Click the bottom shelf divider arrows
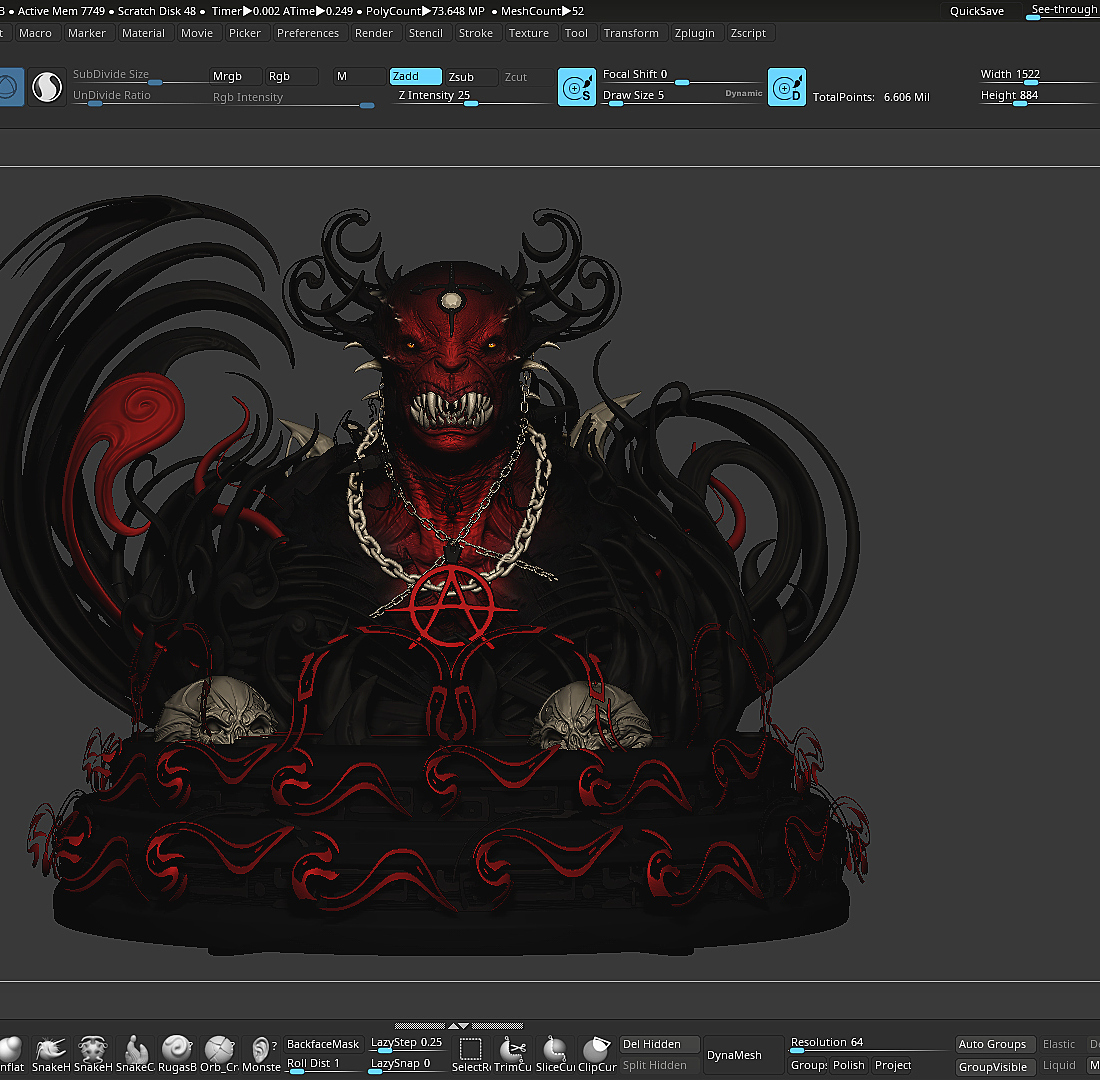1100x1080 pixels. point(459,1026)
